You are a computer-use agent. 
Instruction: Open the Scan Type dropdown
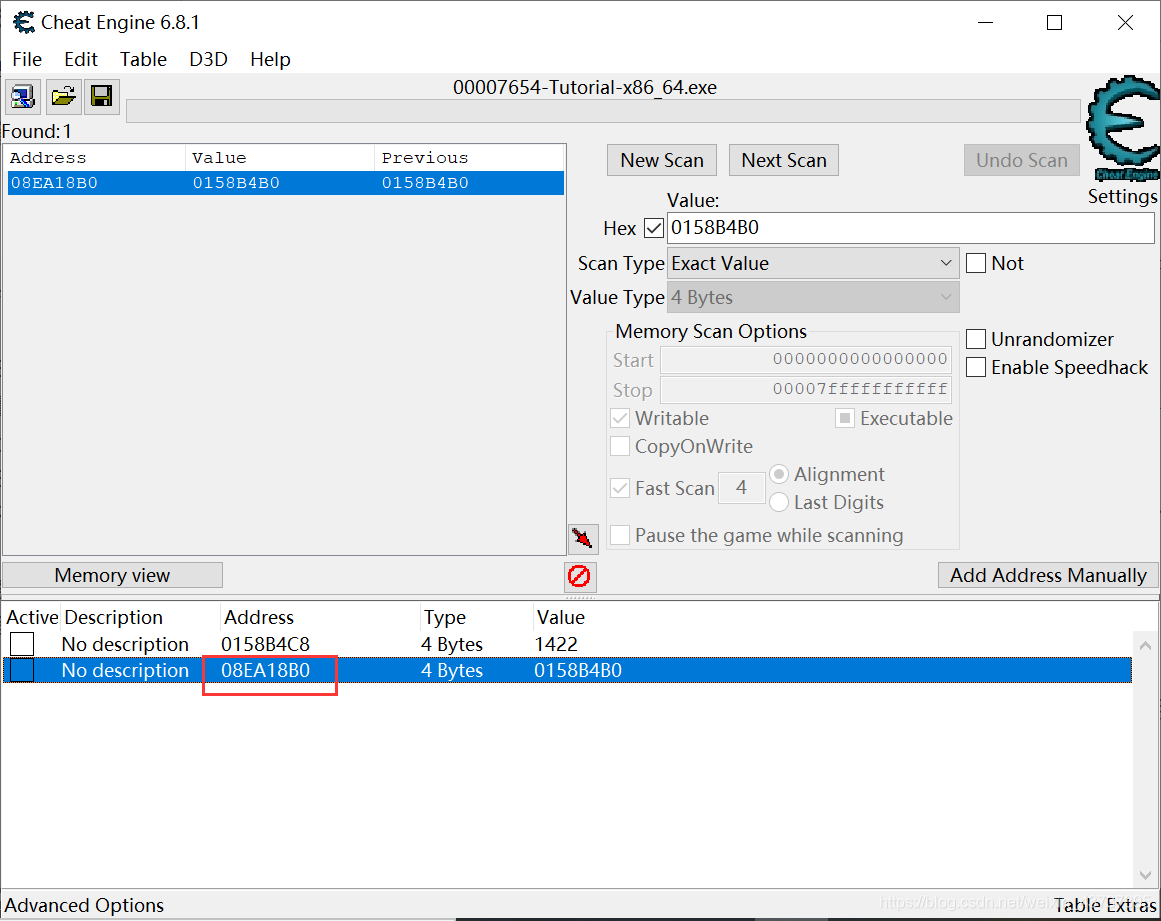coord(813,264)
